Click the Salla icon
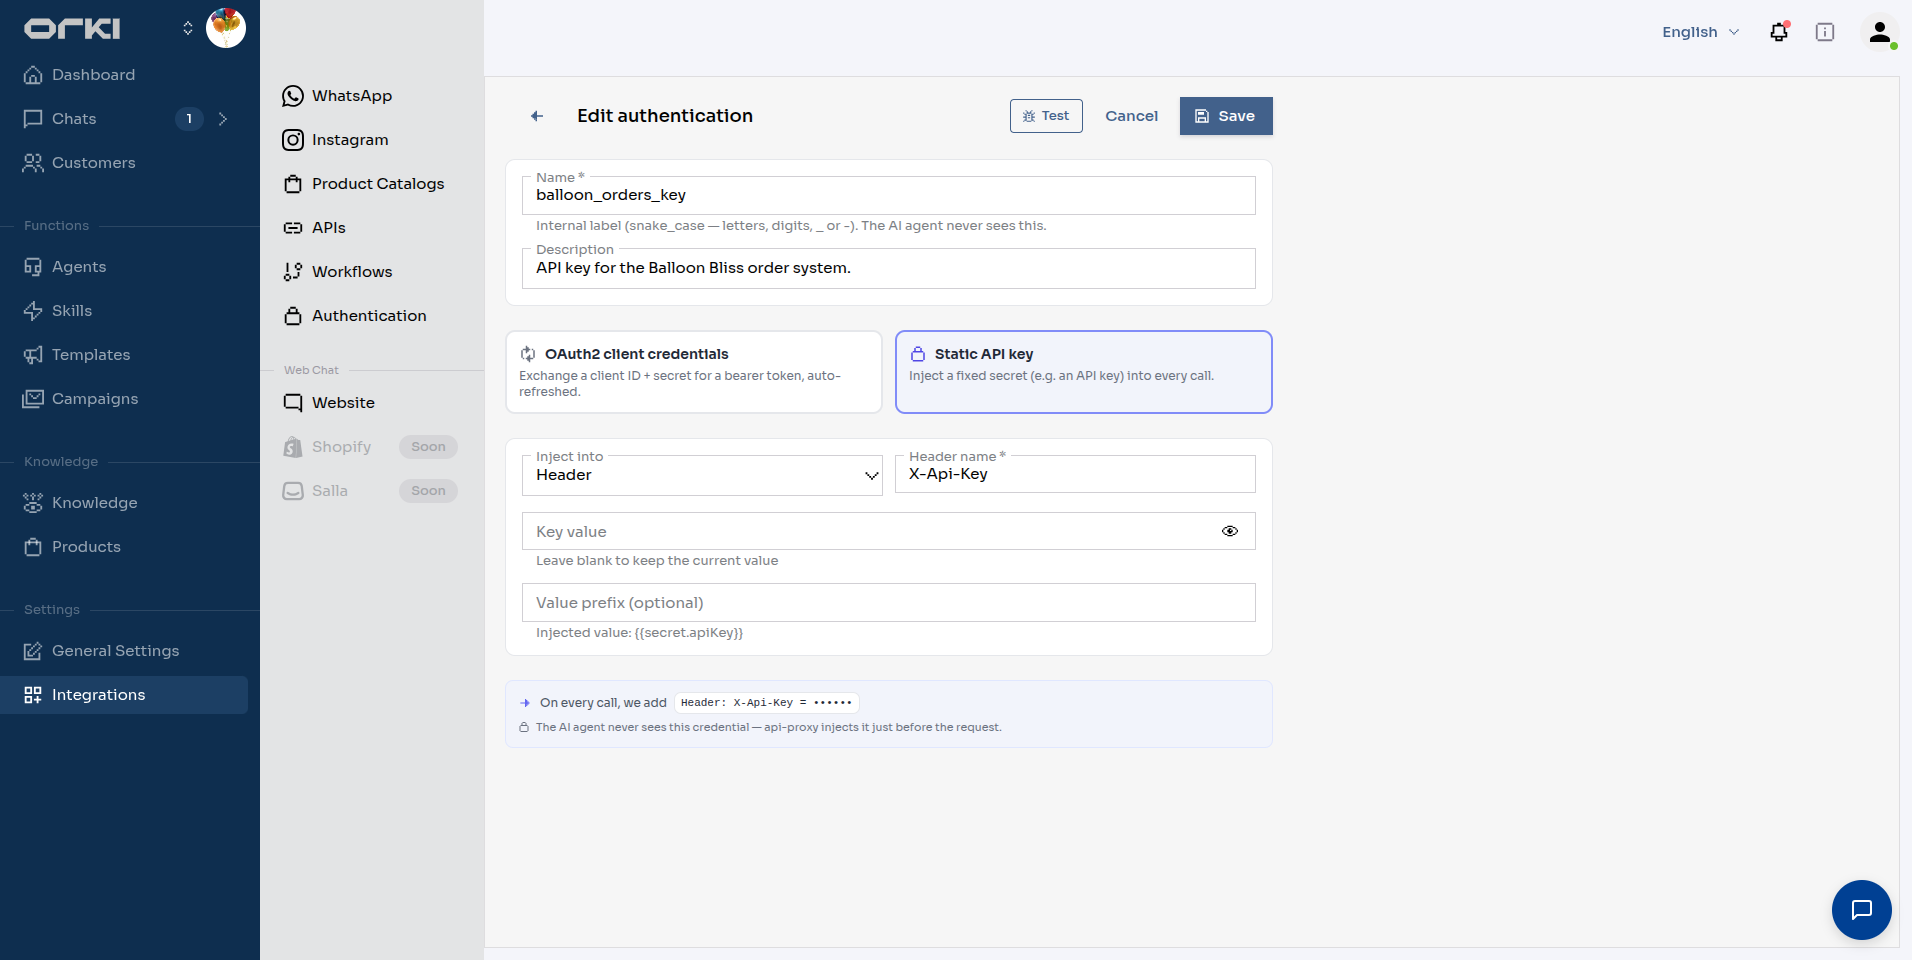The width and height of the screenshot is (1912, 960). [293, 491]
